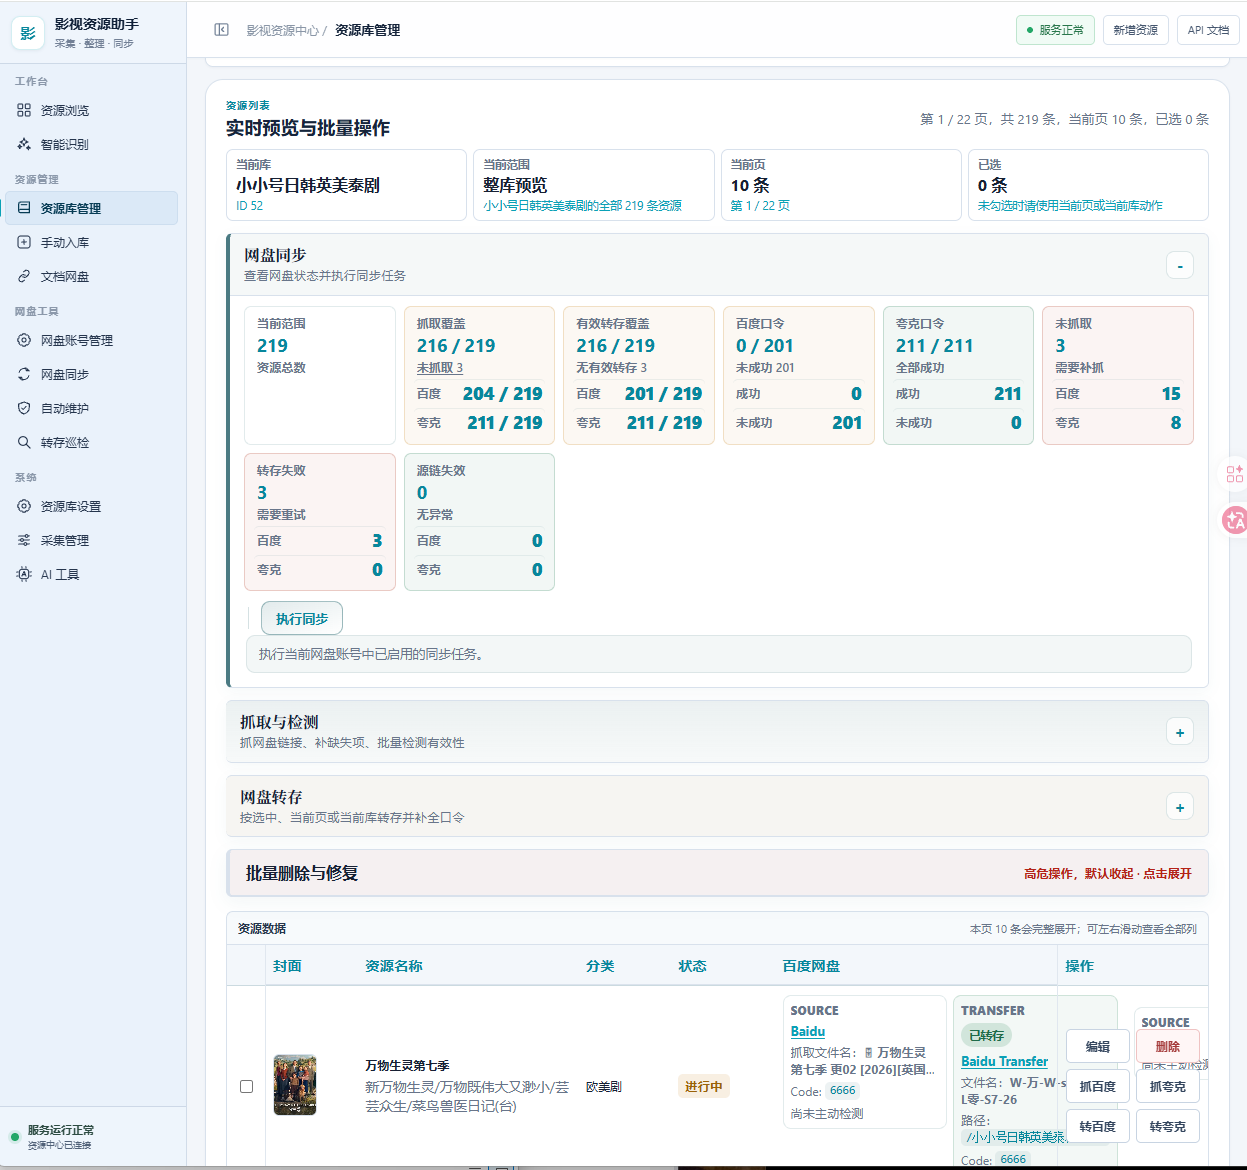Collapse the sidebar with the top toggle icon
The image size is (1247, 1170).
[x=221, y=30]
